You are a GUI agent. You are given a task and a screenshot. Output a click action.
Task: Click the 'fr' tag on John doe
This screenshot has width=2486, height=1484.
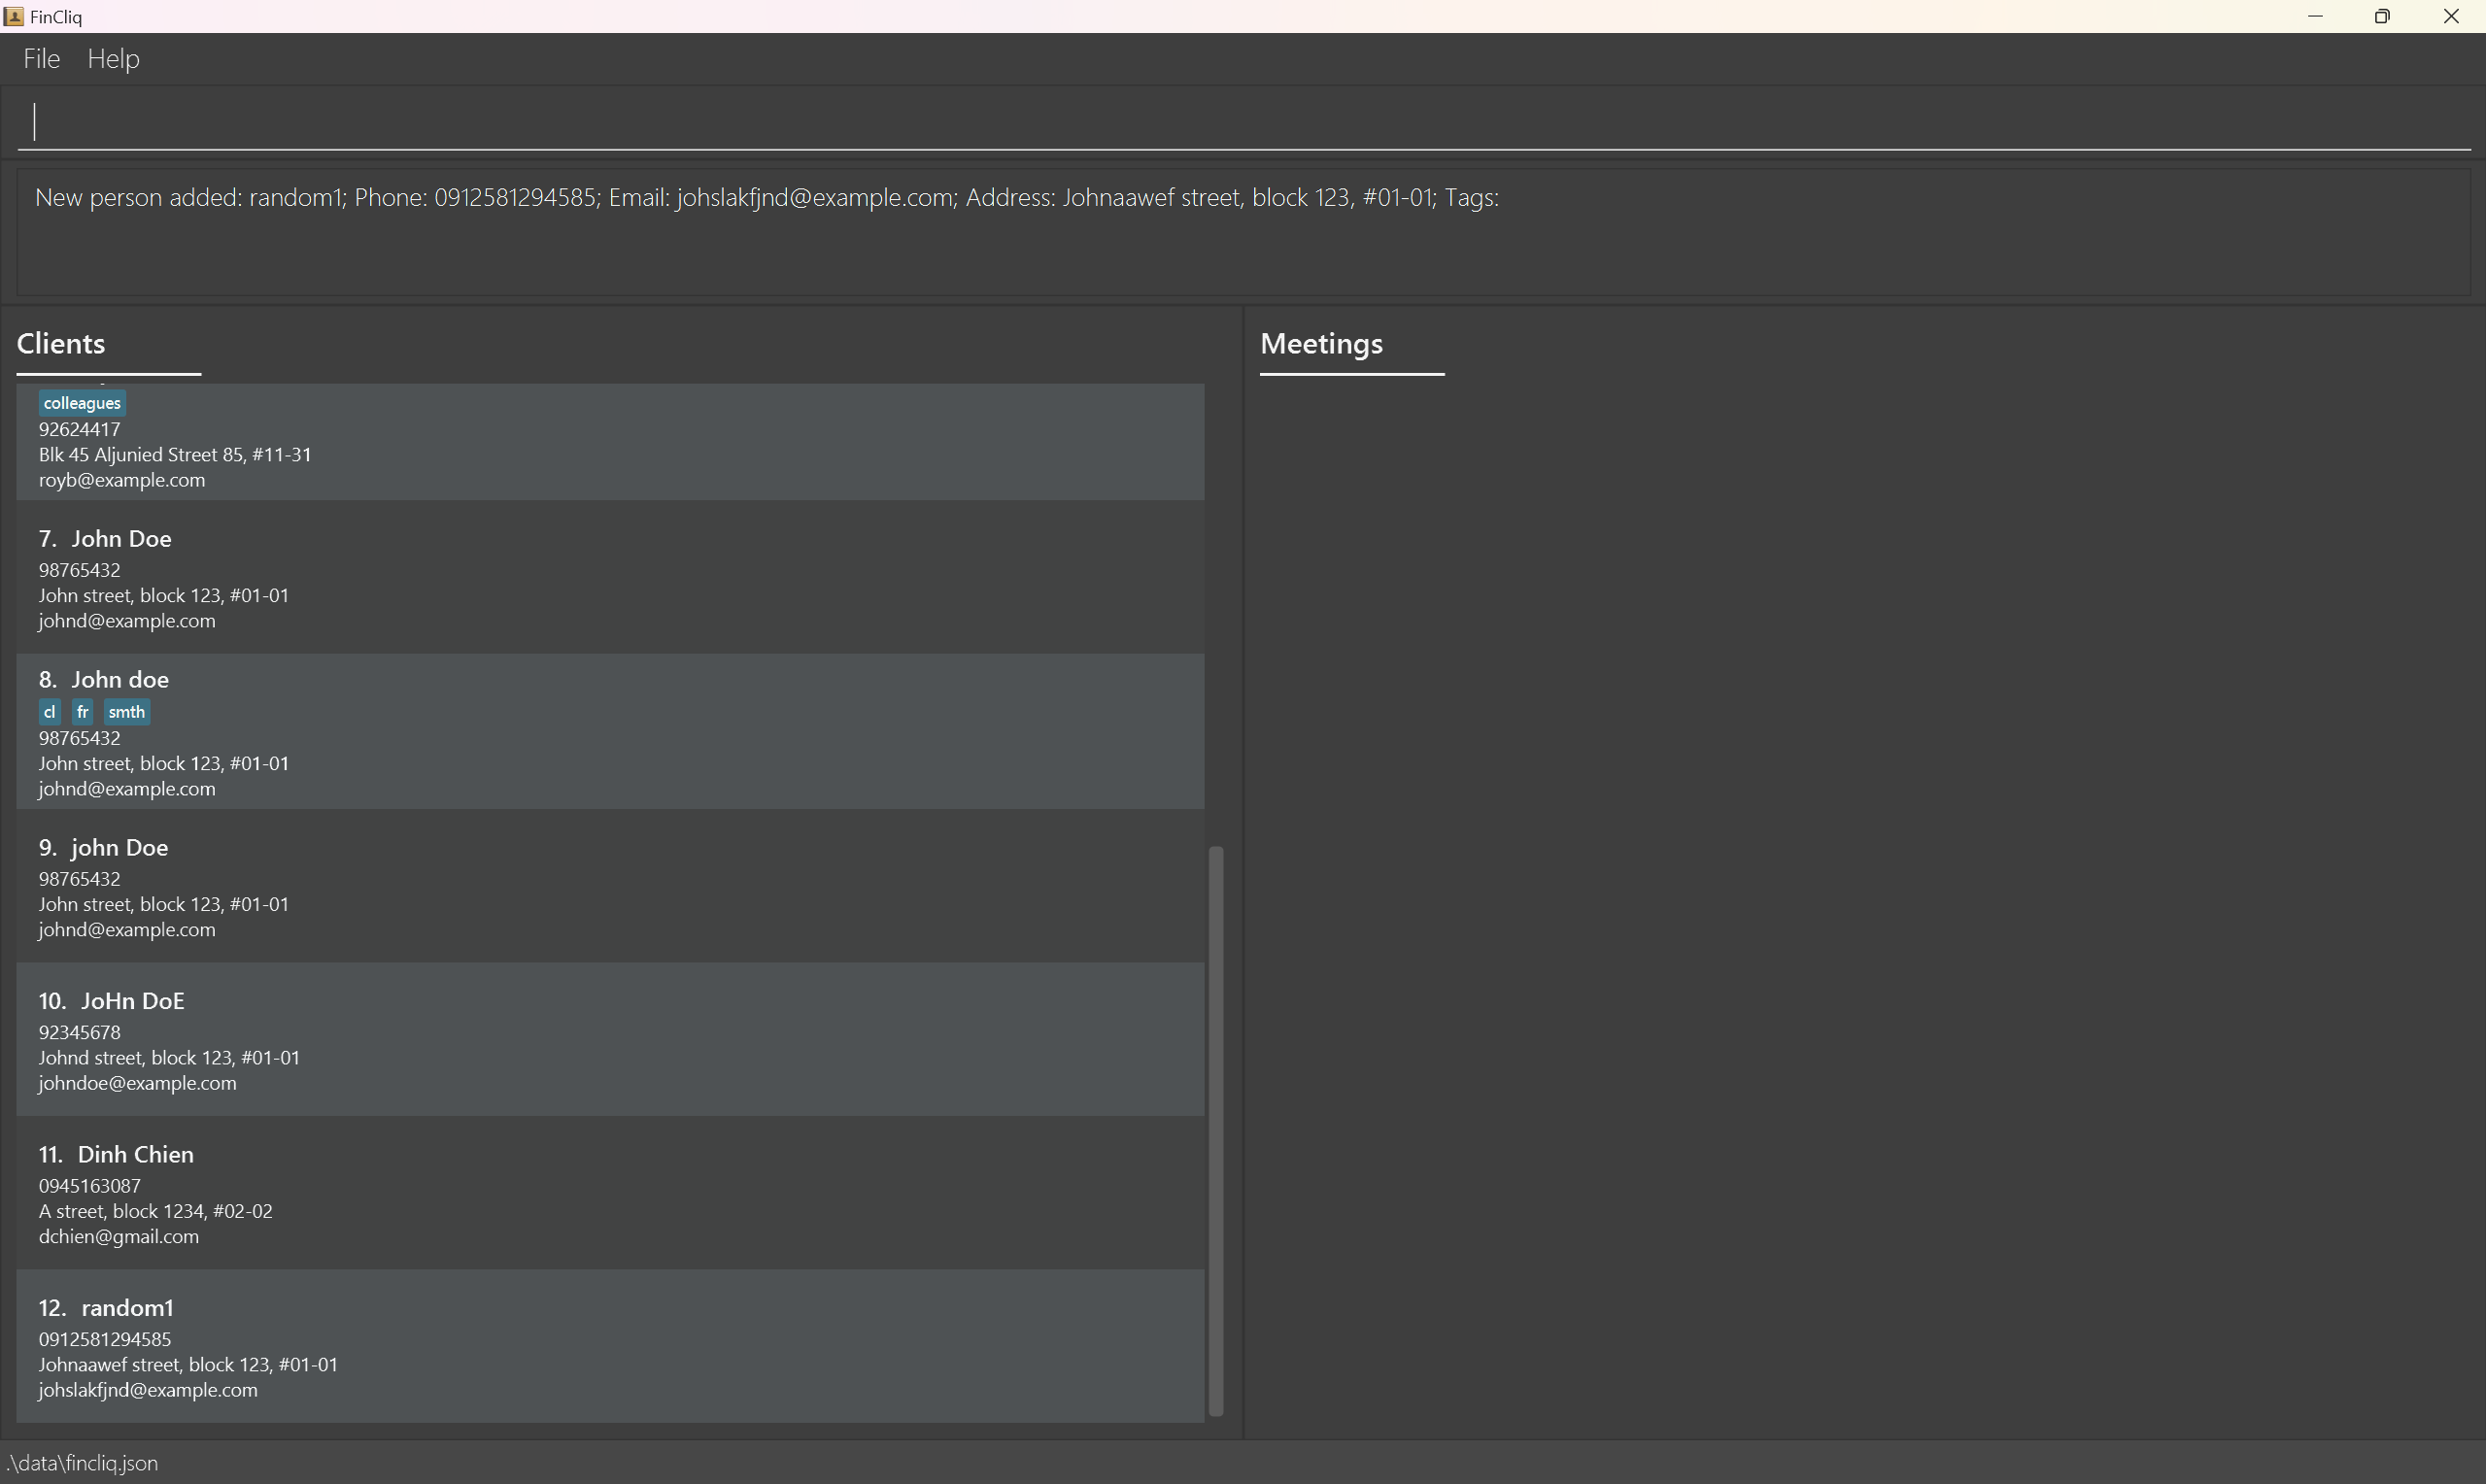pos(83,712)
